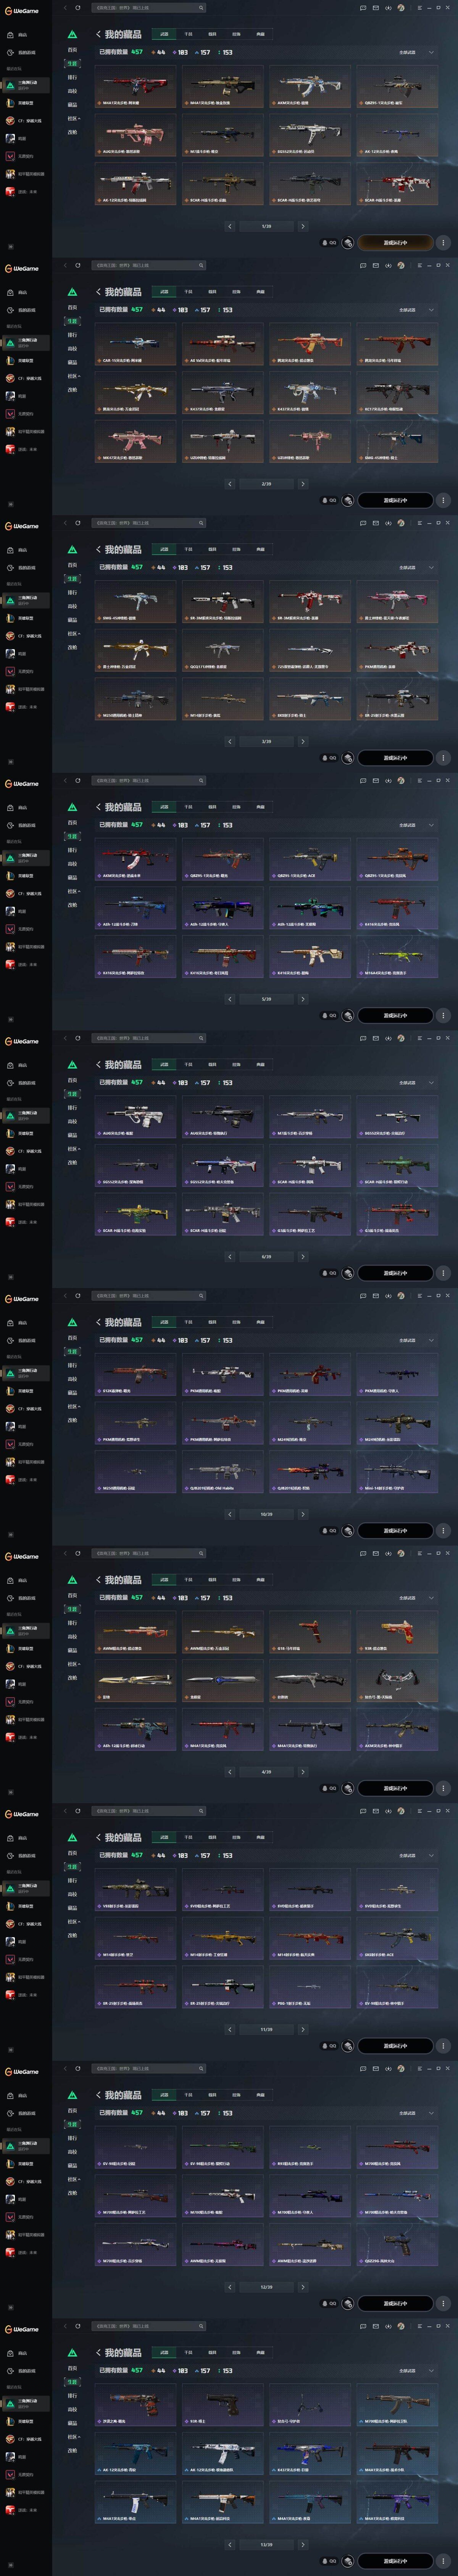The width and height of the screenshot is (458, 2576).
Task: Click avatar icon left of 游戏运行中 below 12/39
Action: (x=347, y=2303)
